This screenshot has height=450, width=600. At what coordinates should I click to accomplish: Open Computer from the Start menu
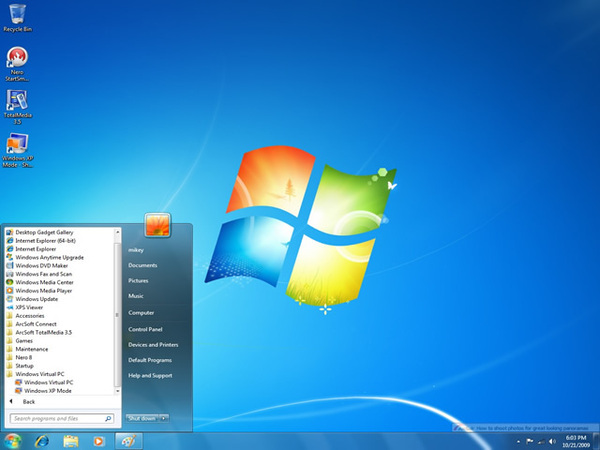[x=141, y=313]
